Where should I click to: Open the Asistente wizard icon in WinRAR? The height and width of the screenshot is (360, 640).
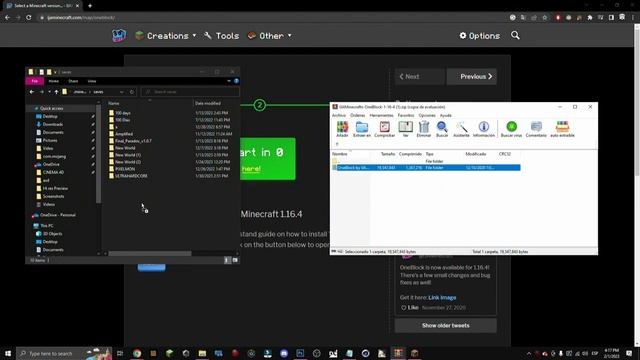click(461, 129)
